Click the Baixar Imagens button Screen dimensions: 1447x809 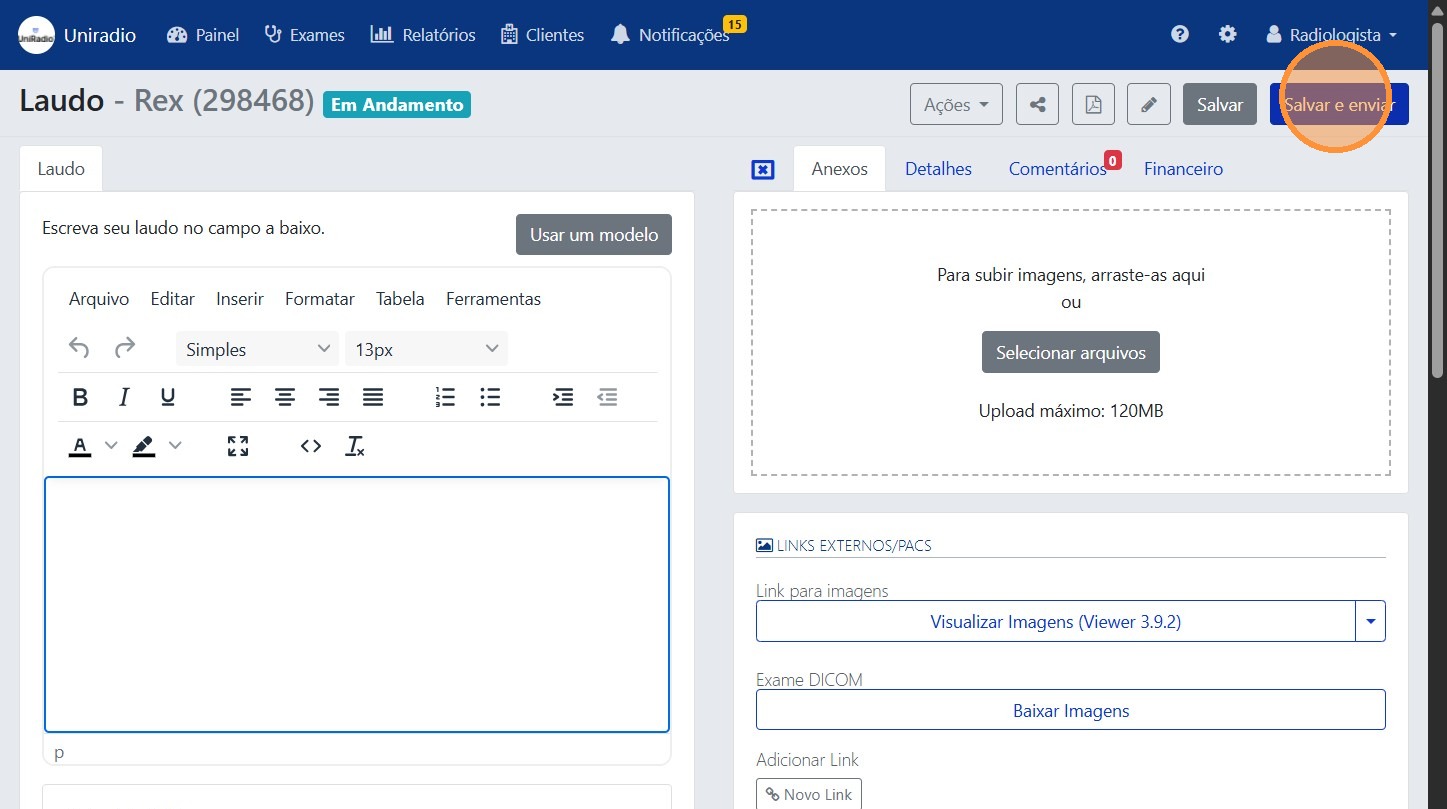(x=1070, y=710)
